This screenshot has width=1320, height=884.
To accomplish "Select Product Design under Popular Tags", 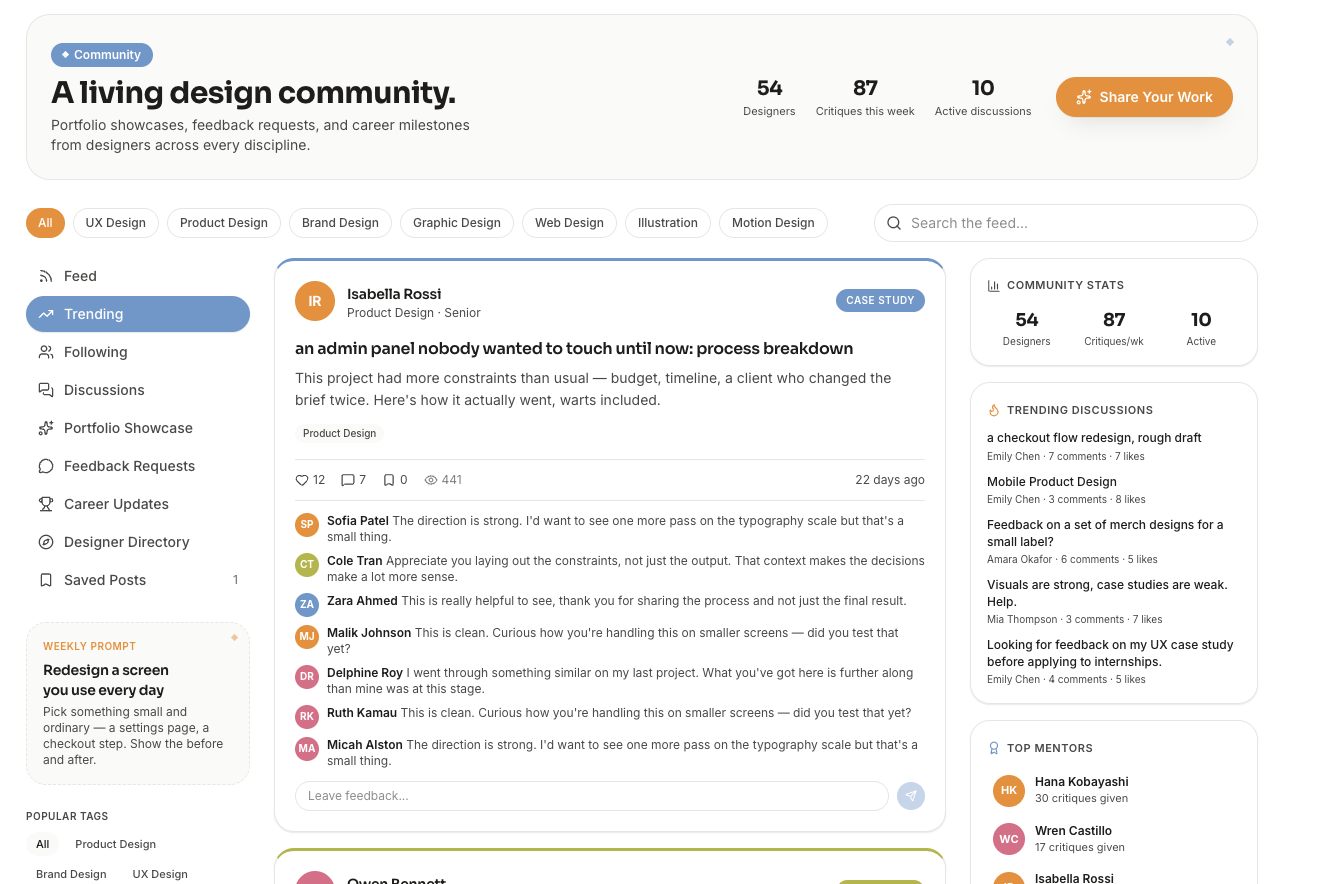I will pyautogui.click(x=115, y=844).
